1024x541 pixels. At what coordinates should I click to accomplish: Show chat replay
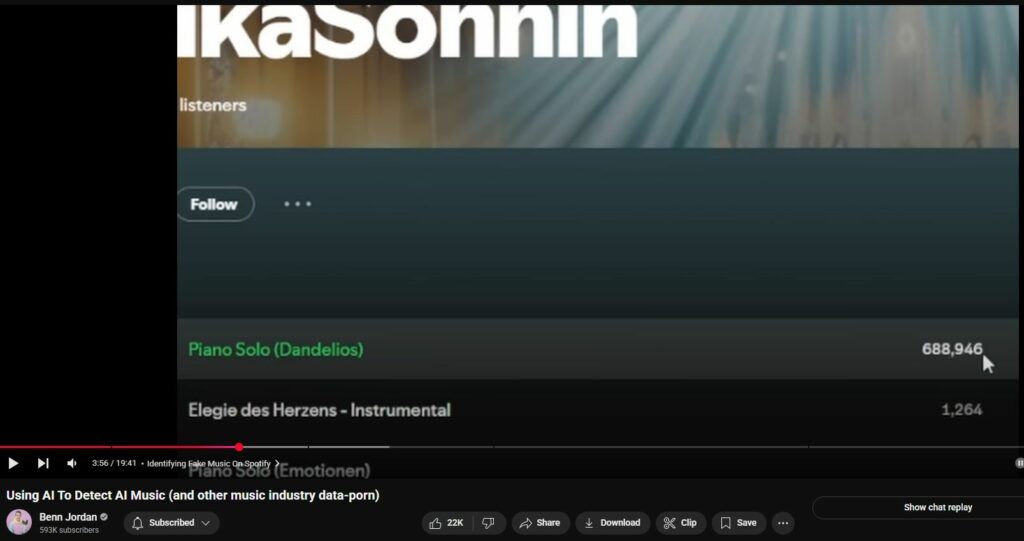(937, 507)
